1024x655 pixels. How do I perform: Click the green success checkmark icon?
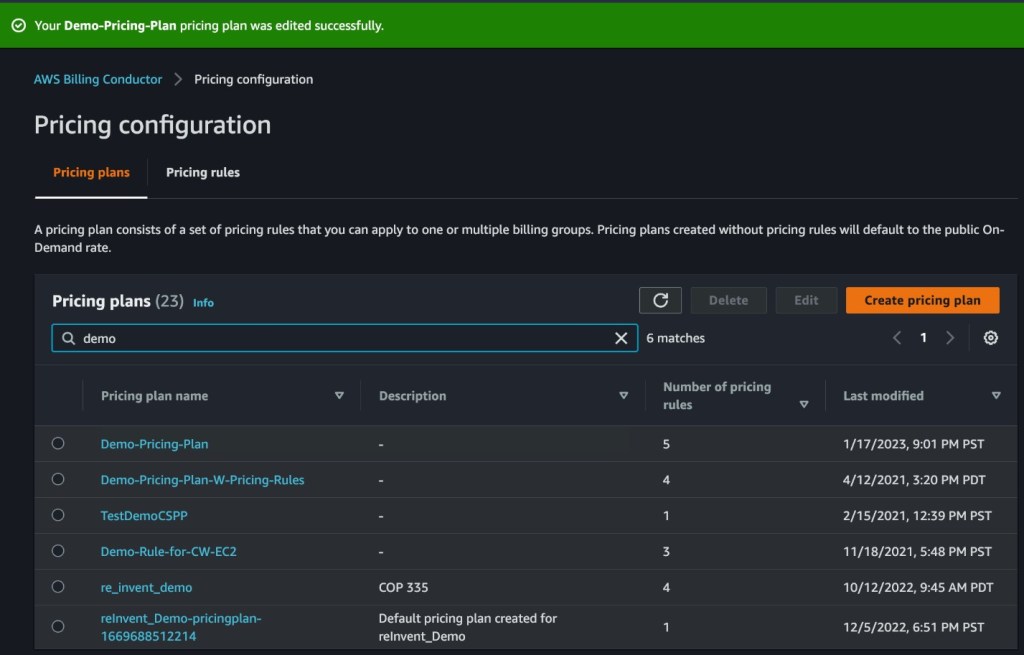click(18, 25)
